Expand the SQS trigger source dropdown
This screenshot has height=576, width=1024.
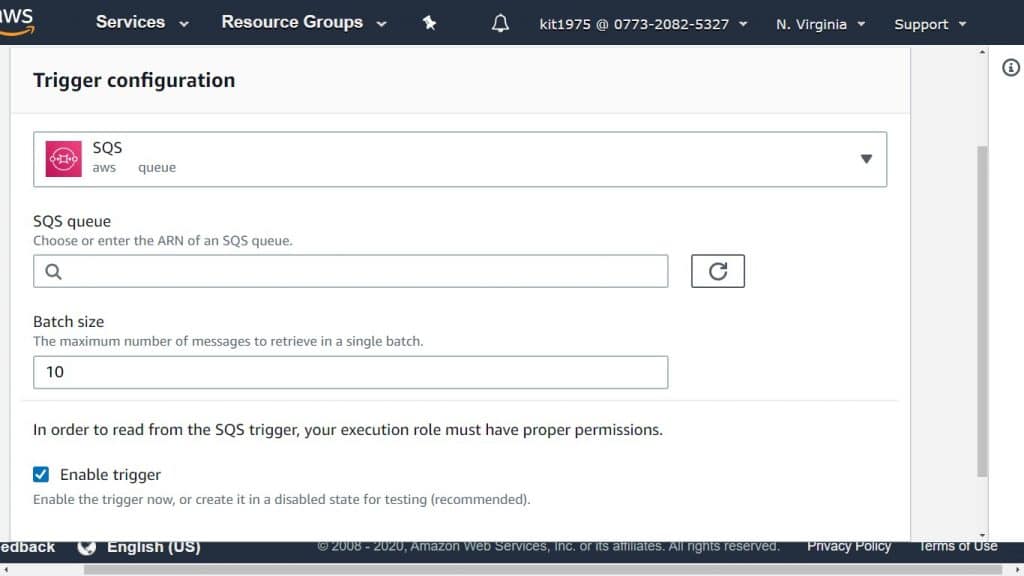tap(866, 158)
